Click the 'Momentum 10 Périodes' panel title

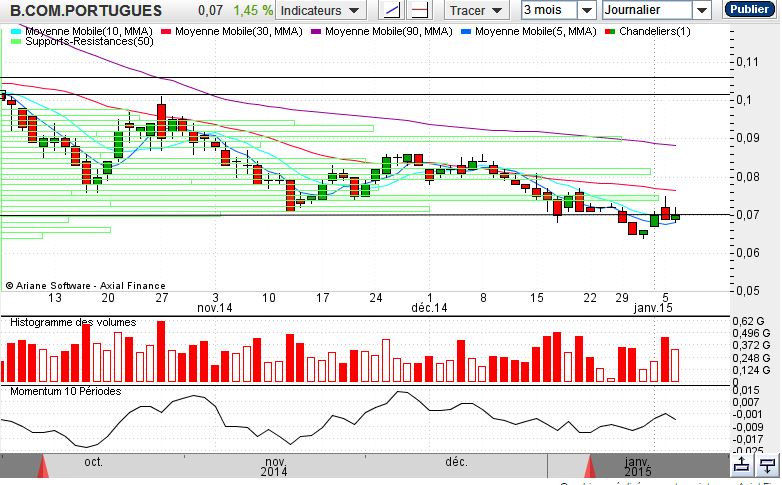pos(66,391)
